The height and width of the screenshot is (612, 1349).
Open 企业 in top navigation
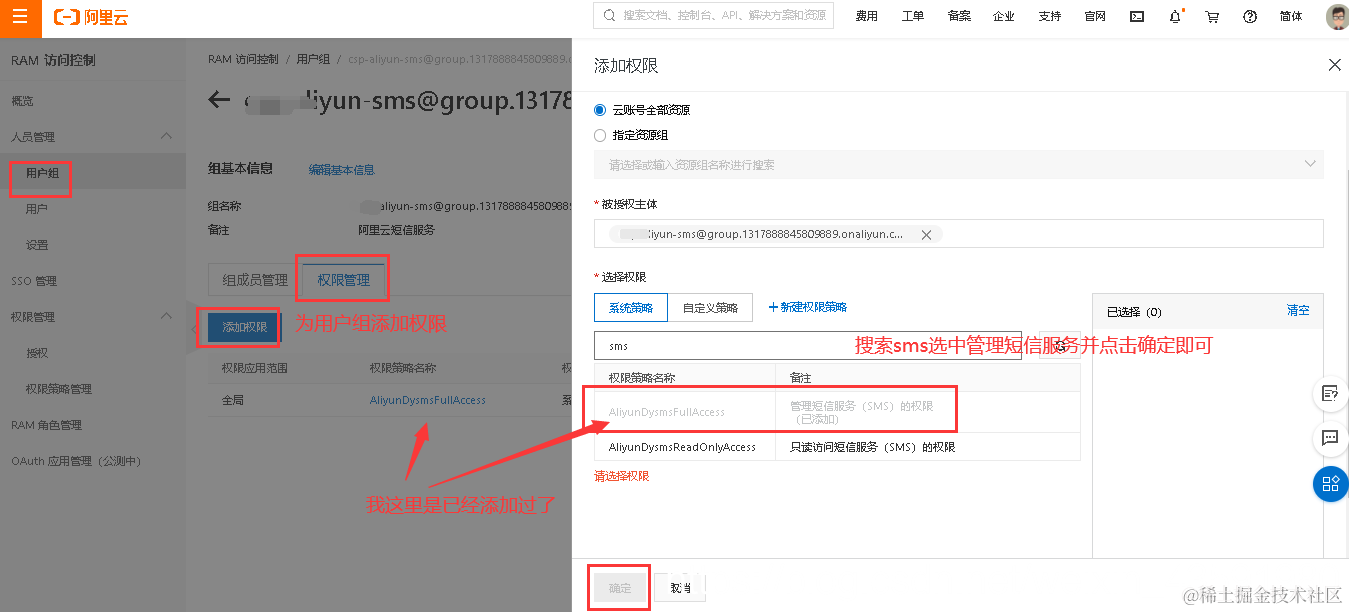tap(1004, 16)
